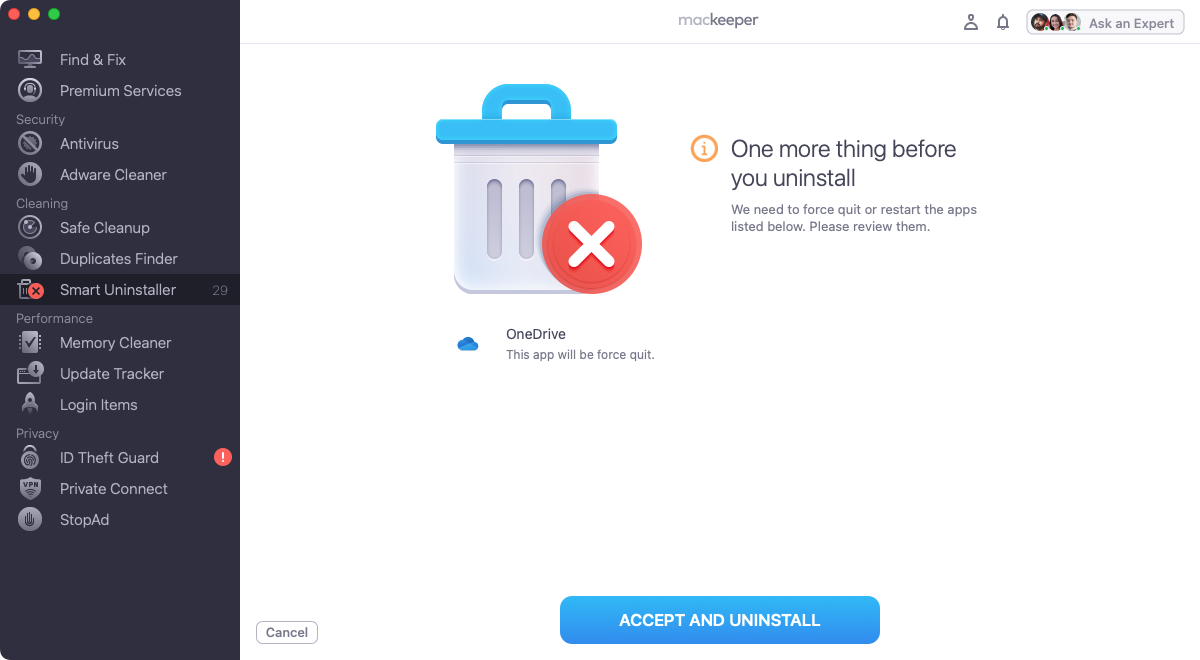
Task: Click the info icon next to uninstall warning
Action: 703,148
